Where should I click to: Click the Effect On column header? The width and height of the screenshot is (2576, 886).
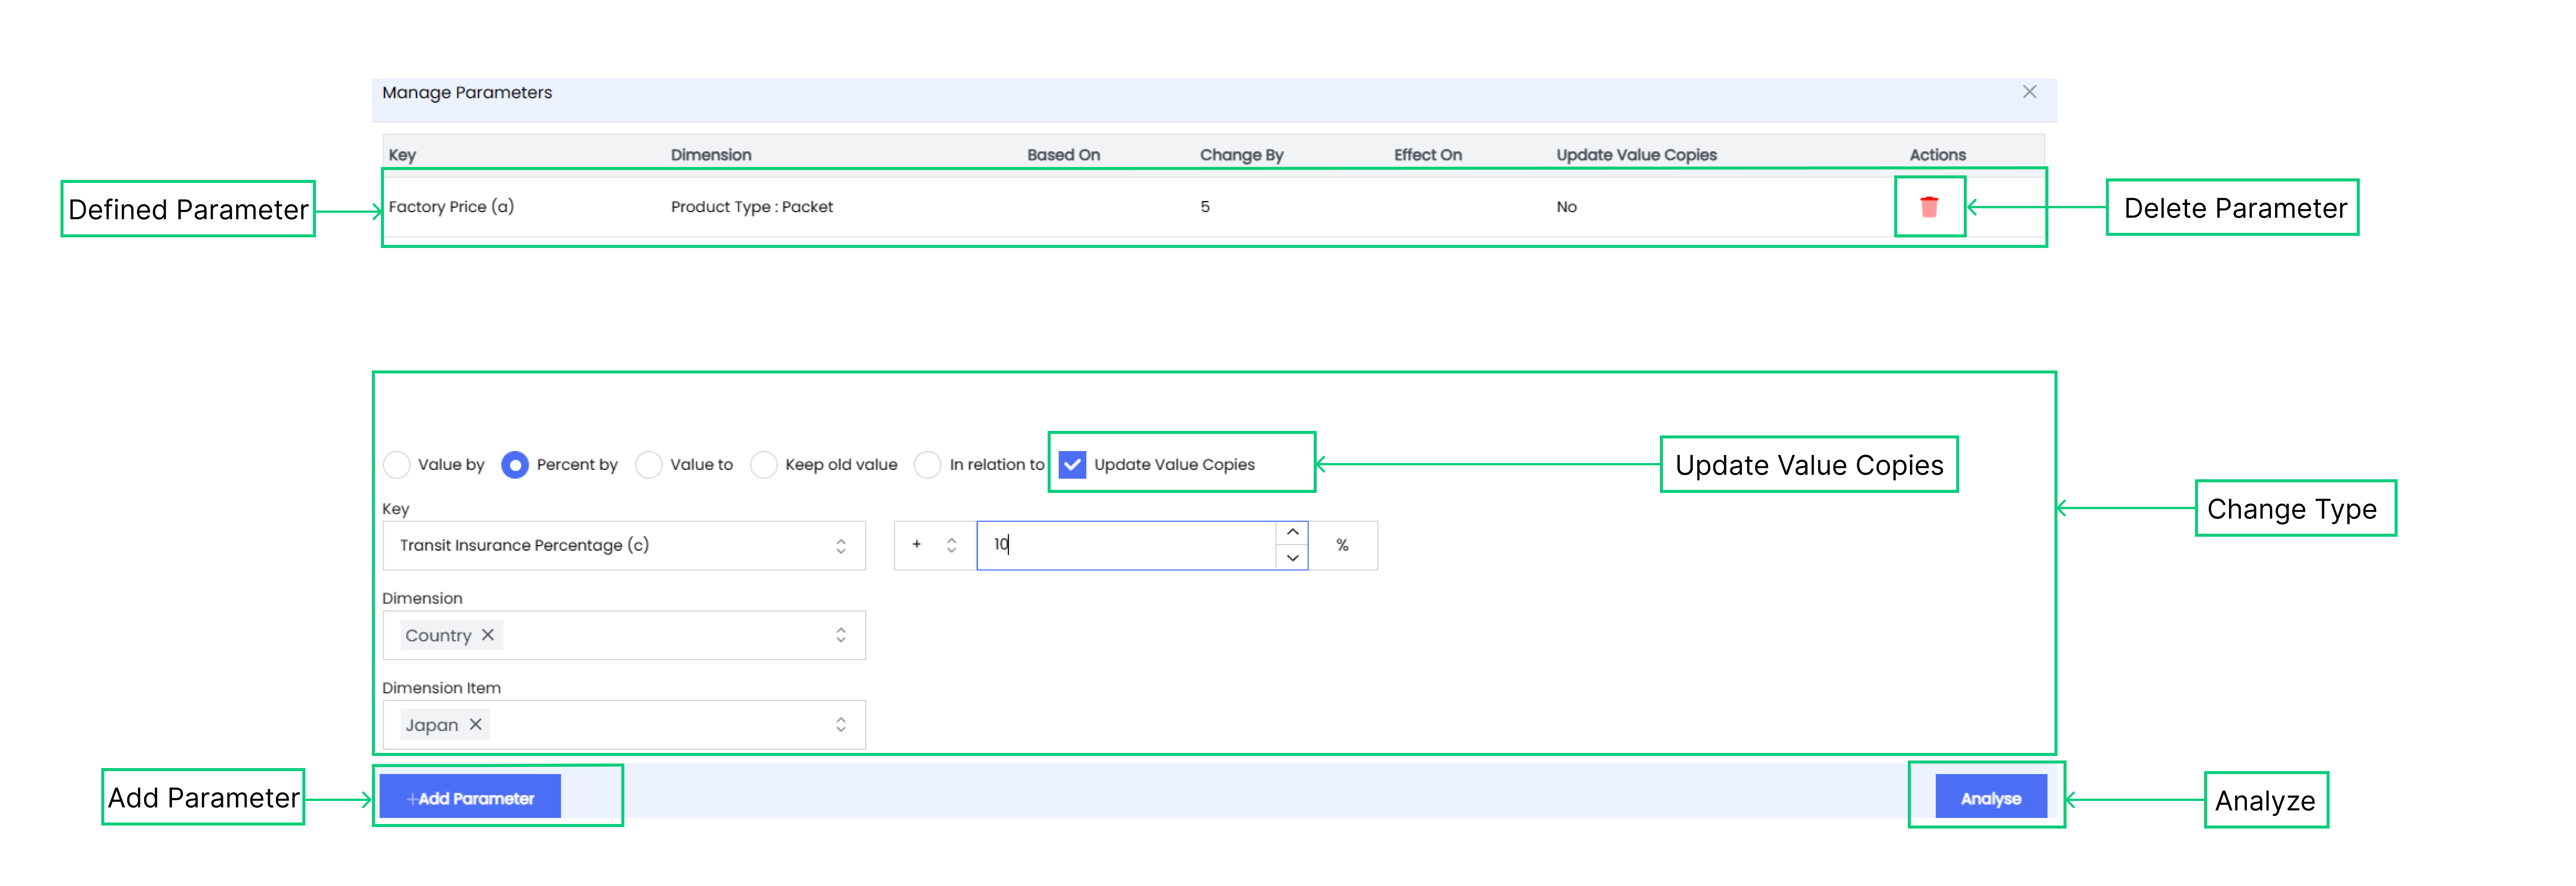tap(1427, 155)
